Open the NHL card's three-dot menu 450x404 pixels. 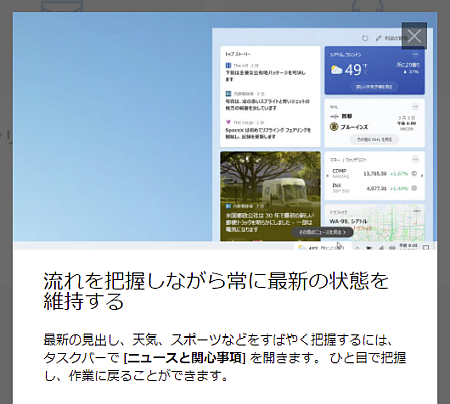[415, 107]
